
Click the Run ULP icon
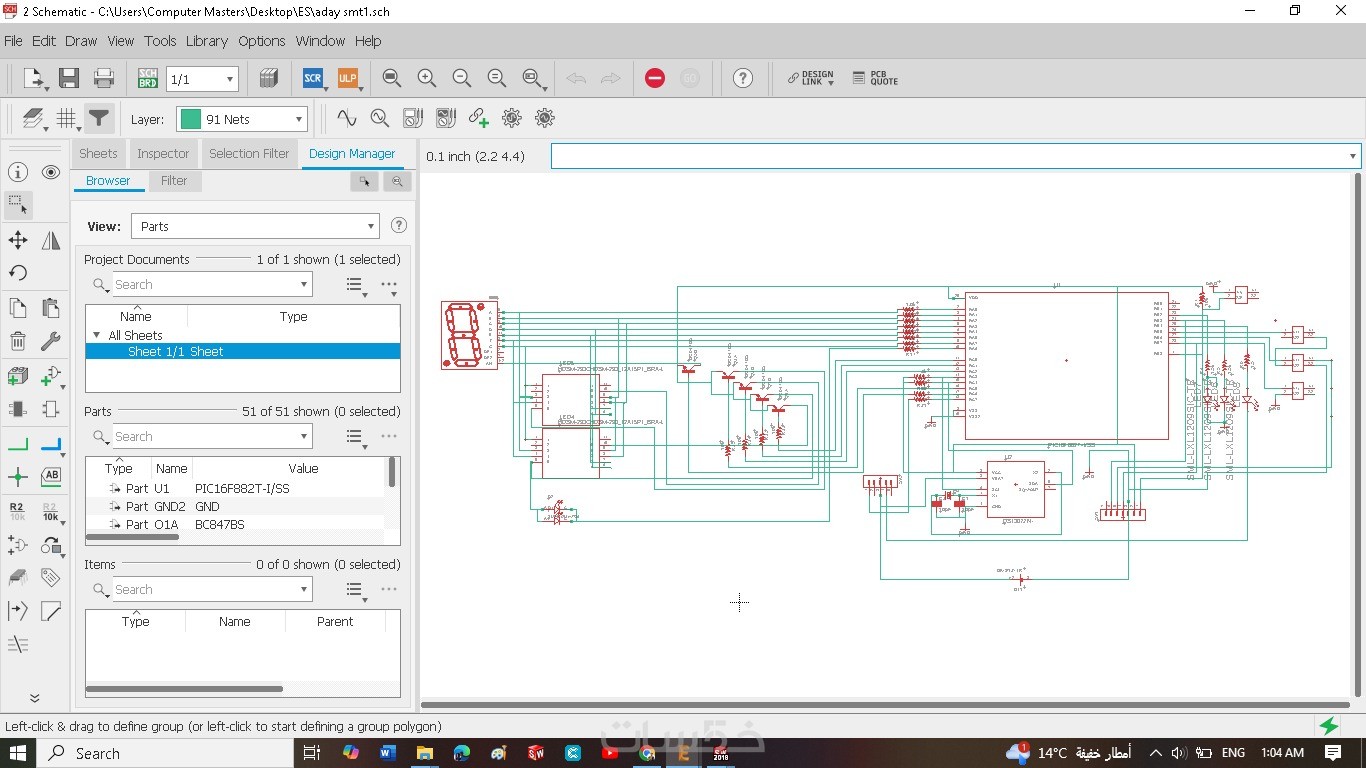[347, 78]
